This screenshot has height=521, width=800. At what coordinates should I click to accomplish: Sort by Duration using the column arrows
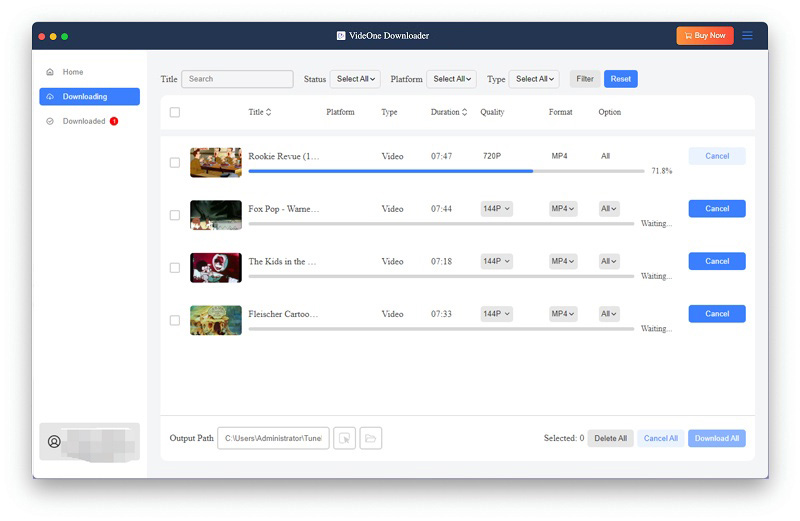[x=465, y=112]
